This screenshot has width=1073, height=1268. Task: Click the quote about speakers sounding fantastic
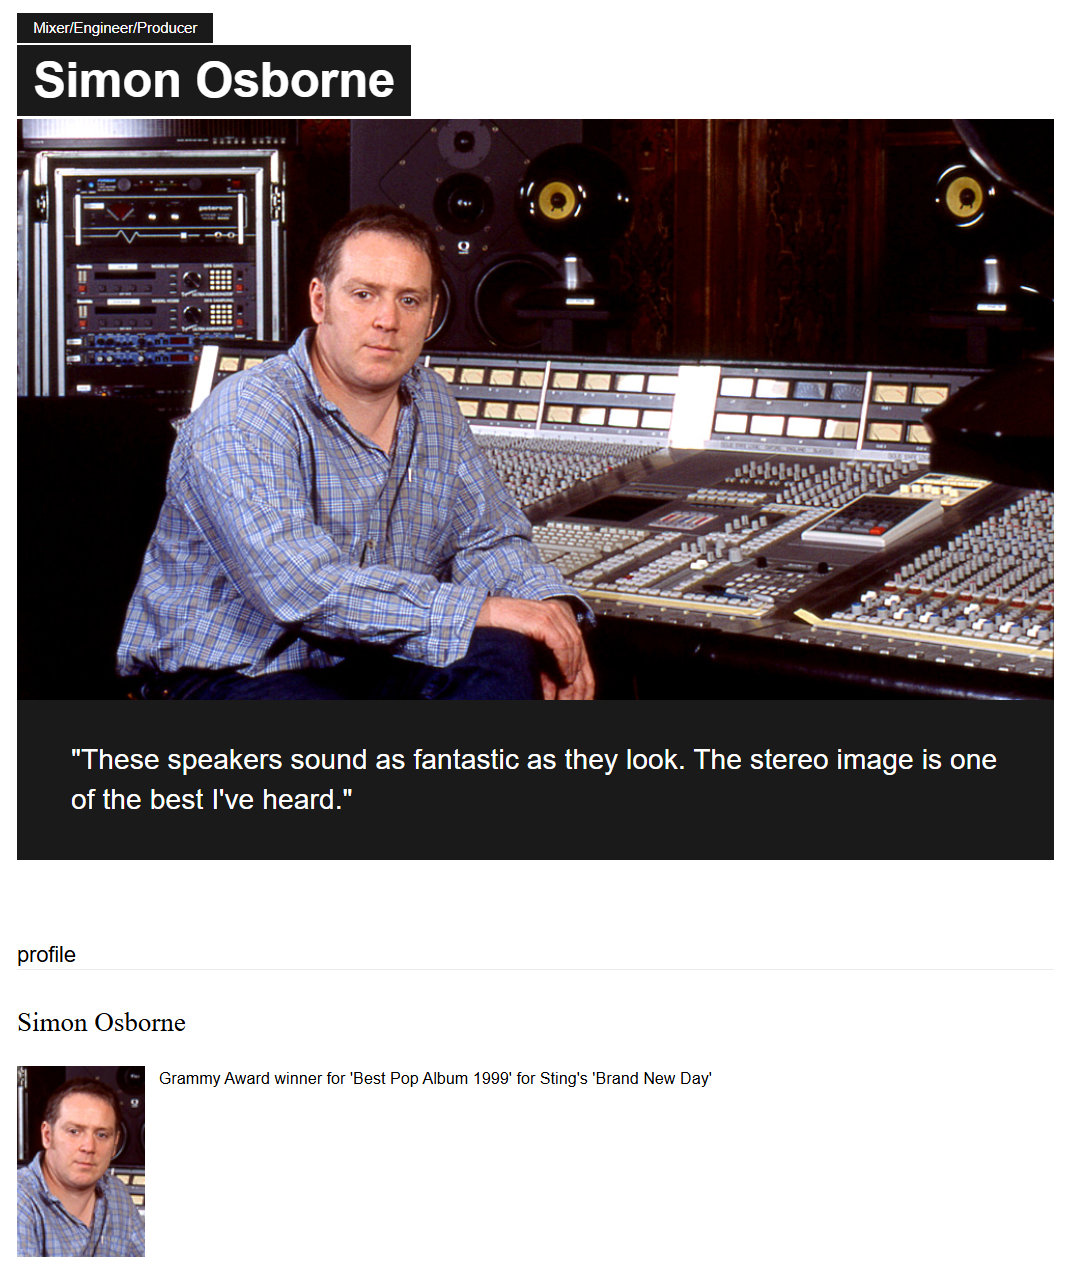tap(534, 780)
